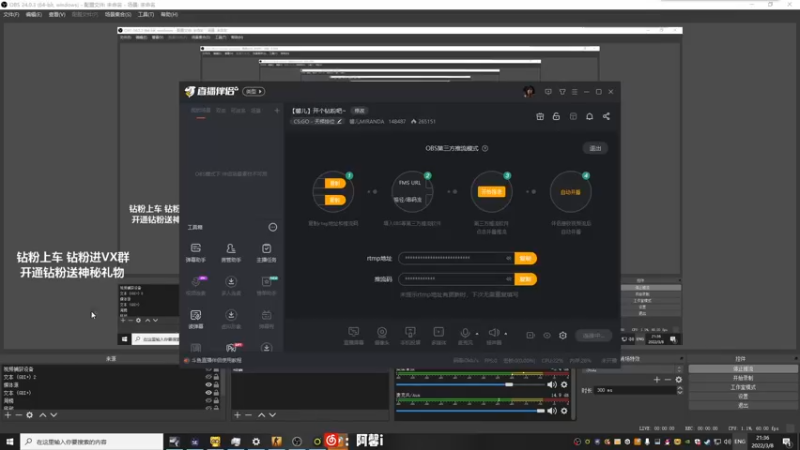Open the gear settings in the companion bottom bar
Screen dimensions: 800x450
click(563, 336)
